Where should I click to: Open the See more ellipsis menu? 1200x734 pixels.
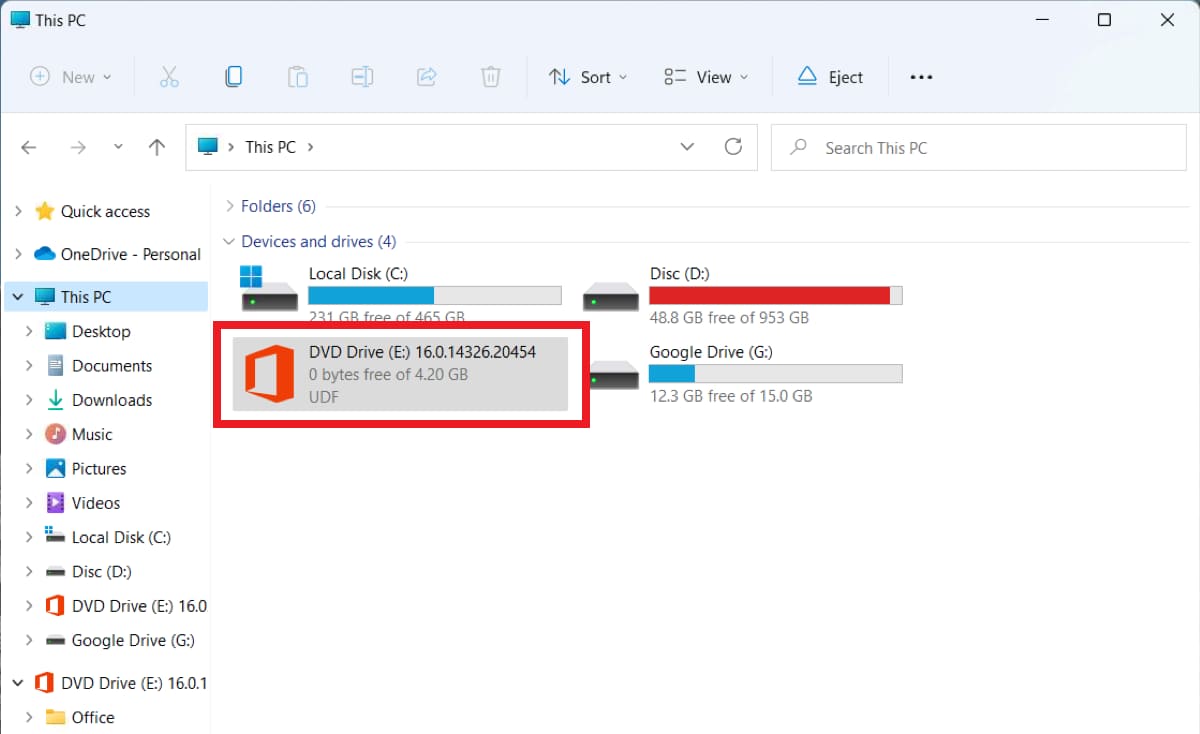coord(921,77)
